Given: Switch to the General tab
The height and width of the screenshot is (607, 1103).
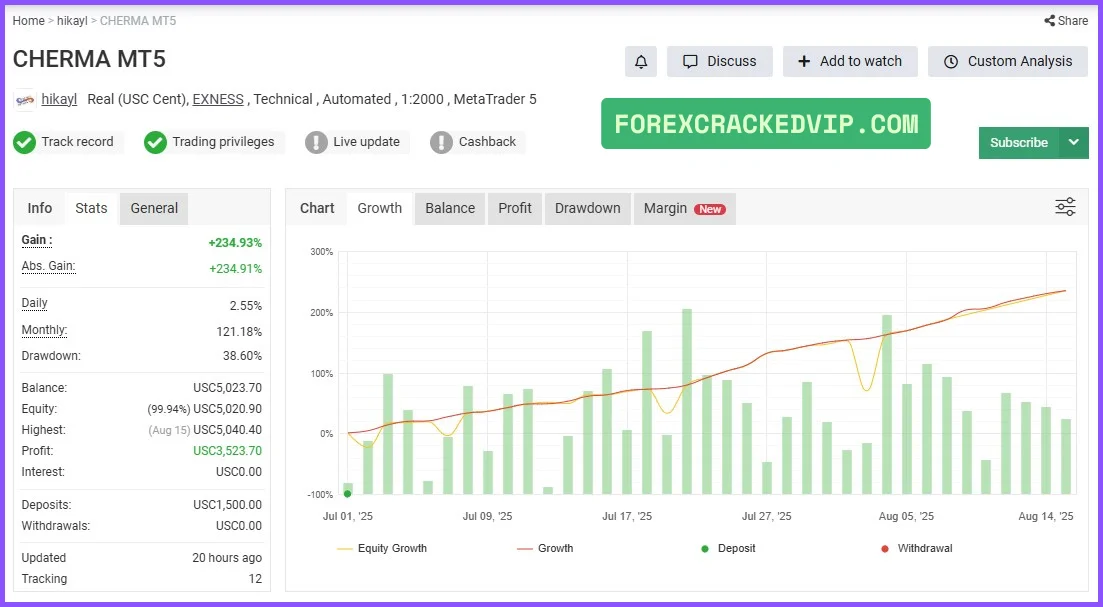Looking at the screenshot, I should click(x=154, y=208).
